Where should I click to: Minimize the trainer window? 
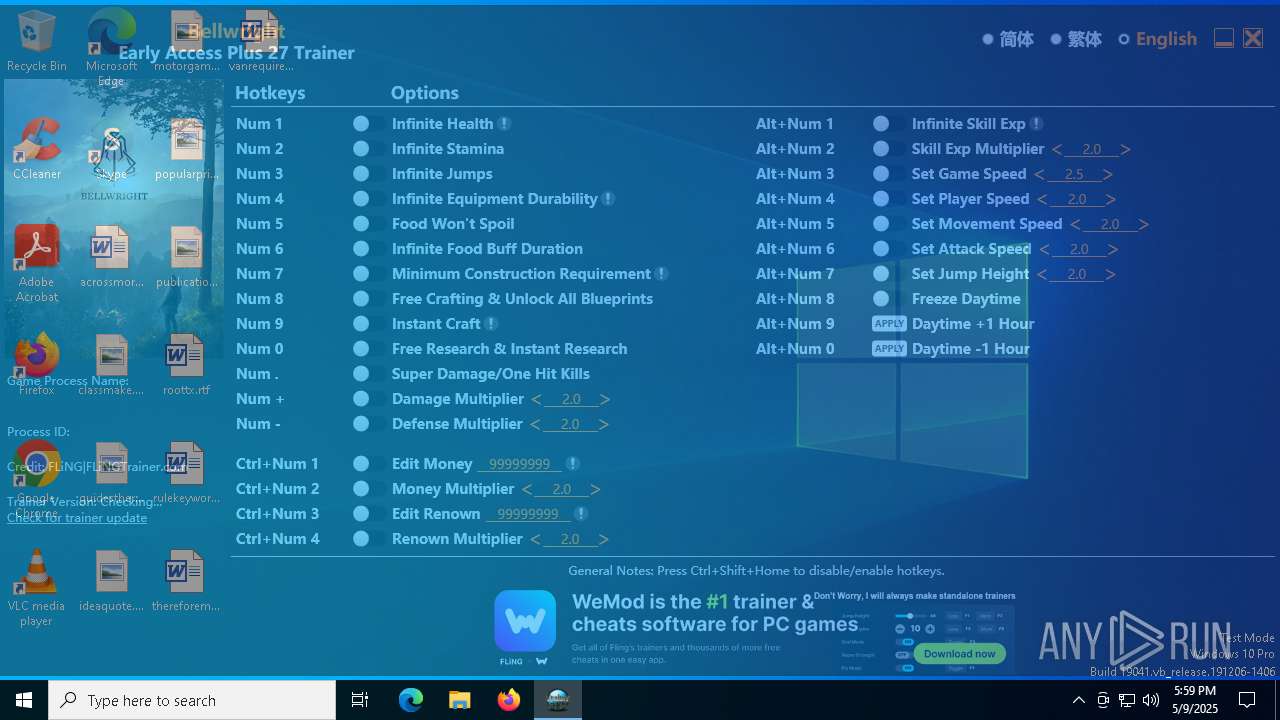[x=1223, y=39]
